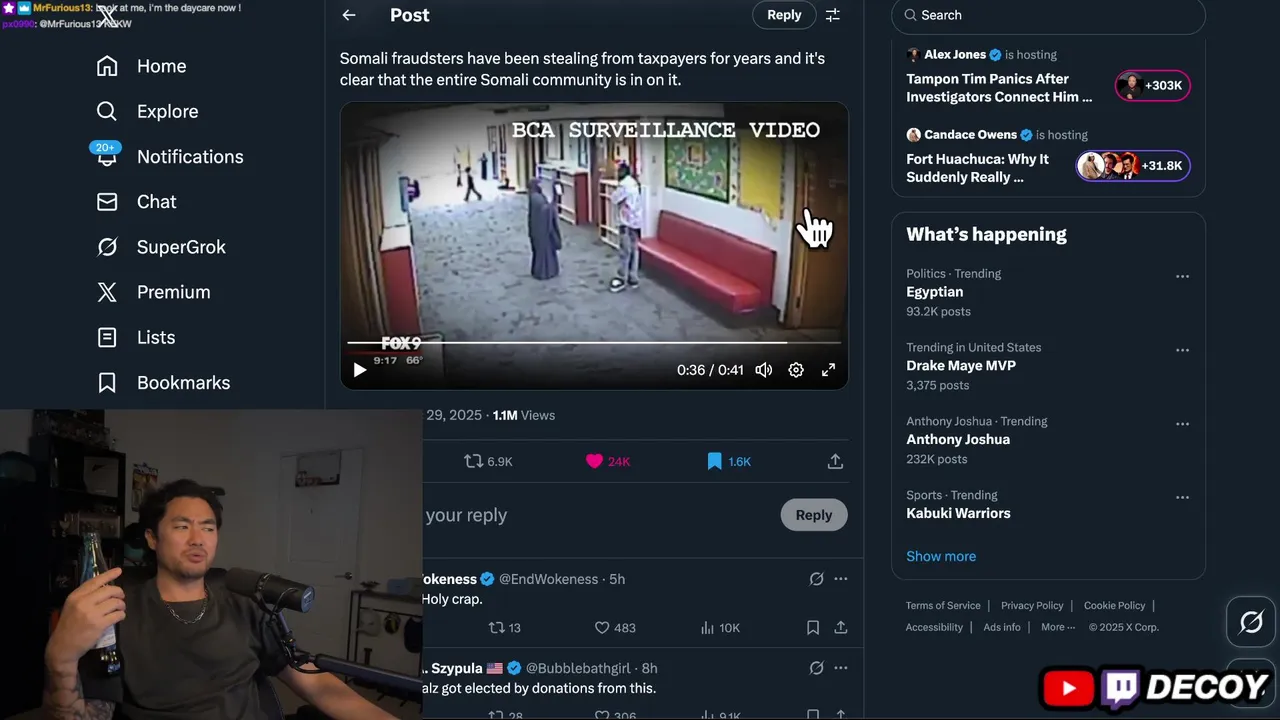1280x720 pixels.
Task: Click Grok icon on EndWokeness reply
Action: [816, 579]
